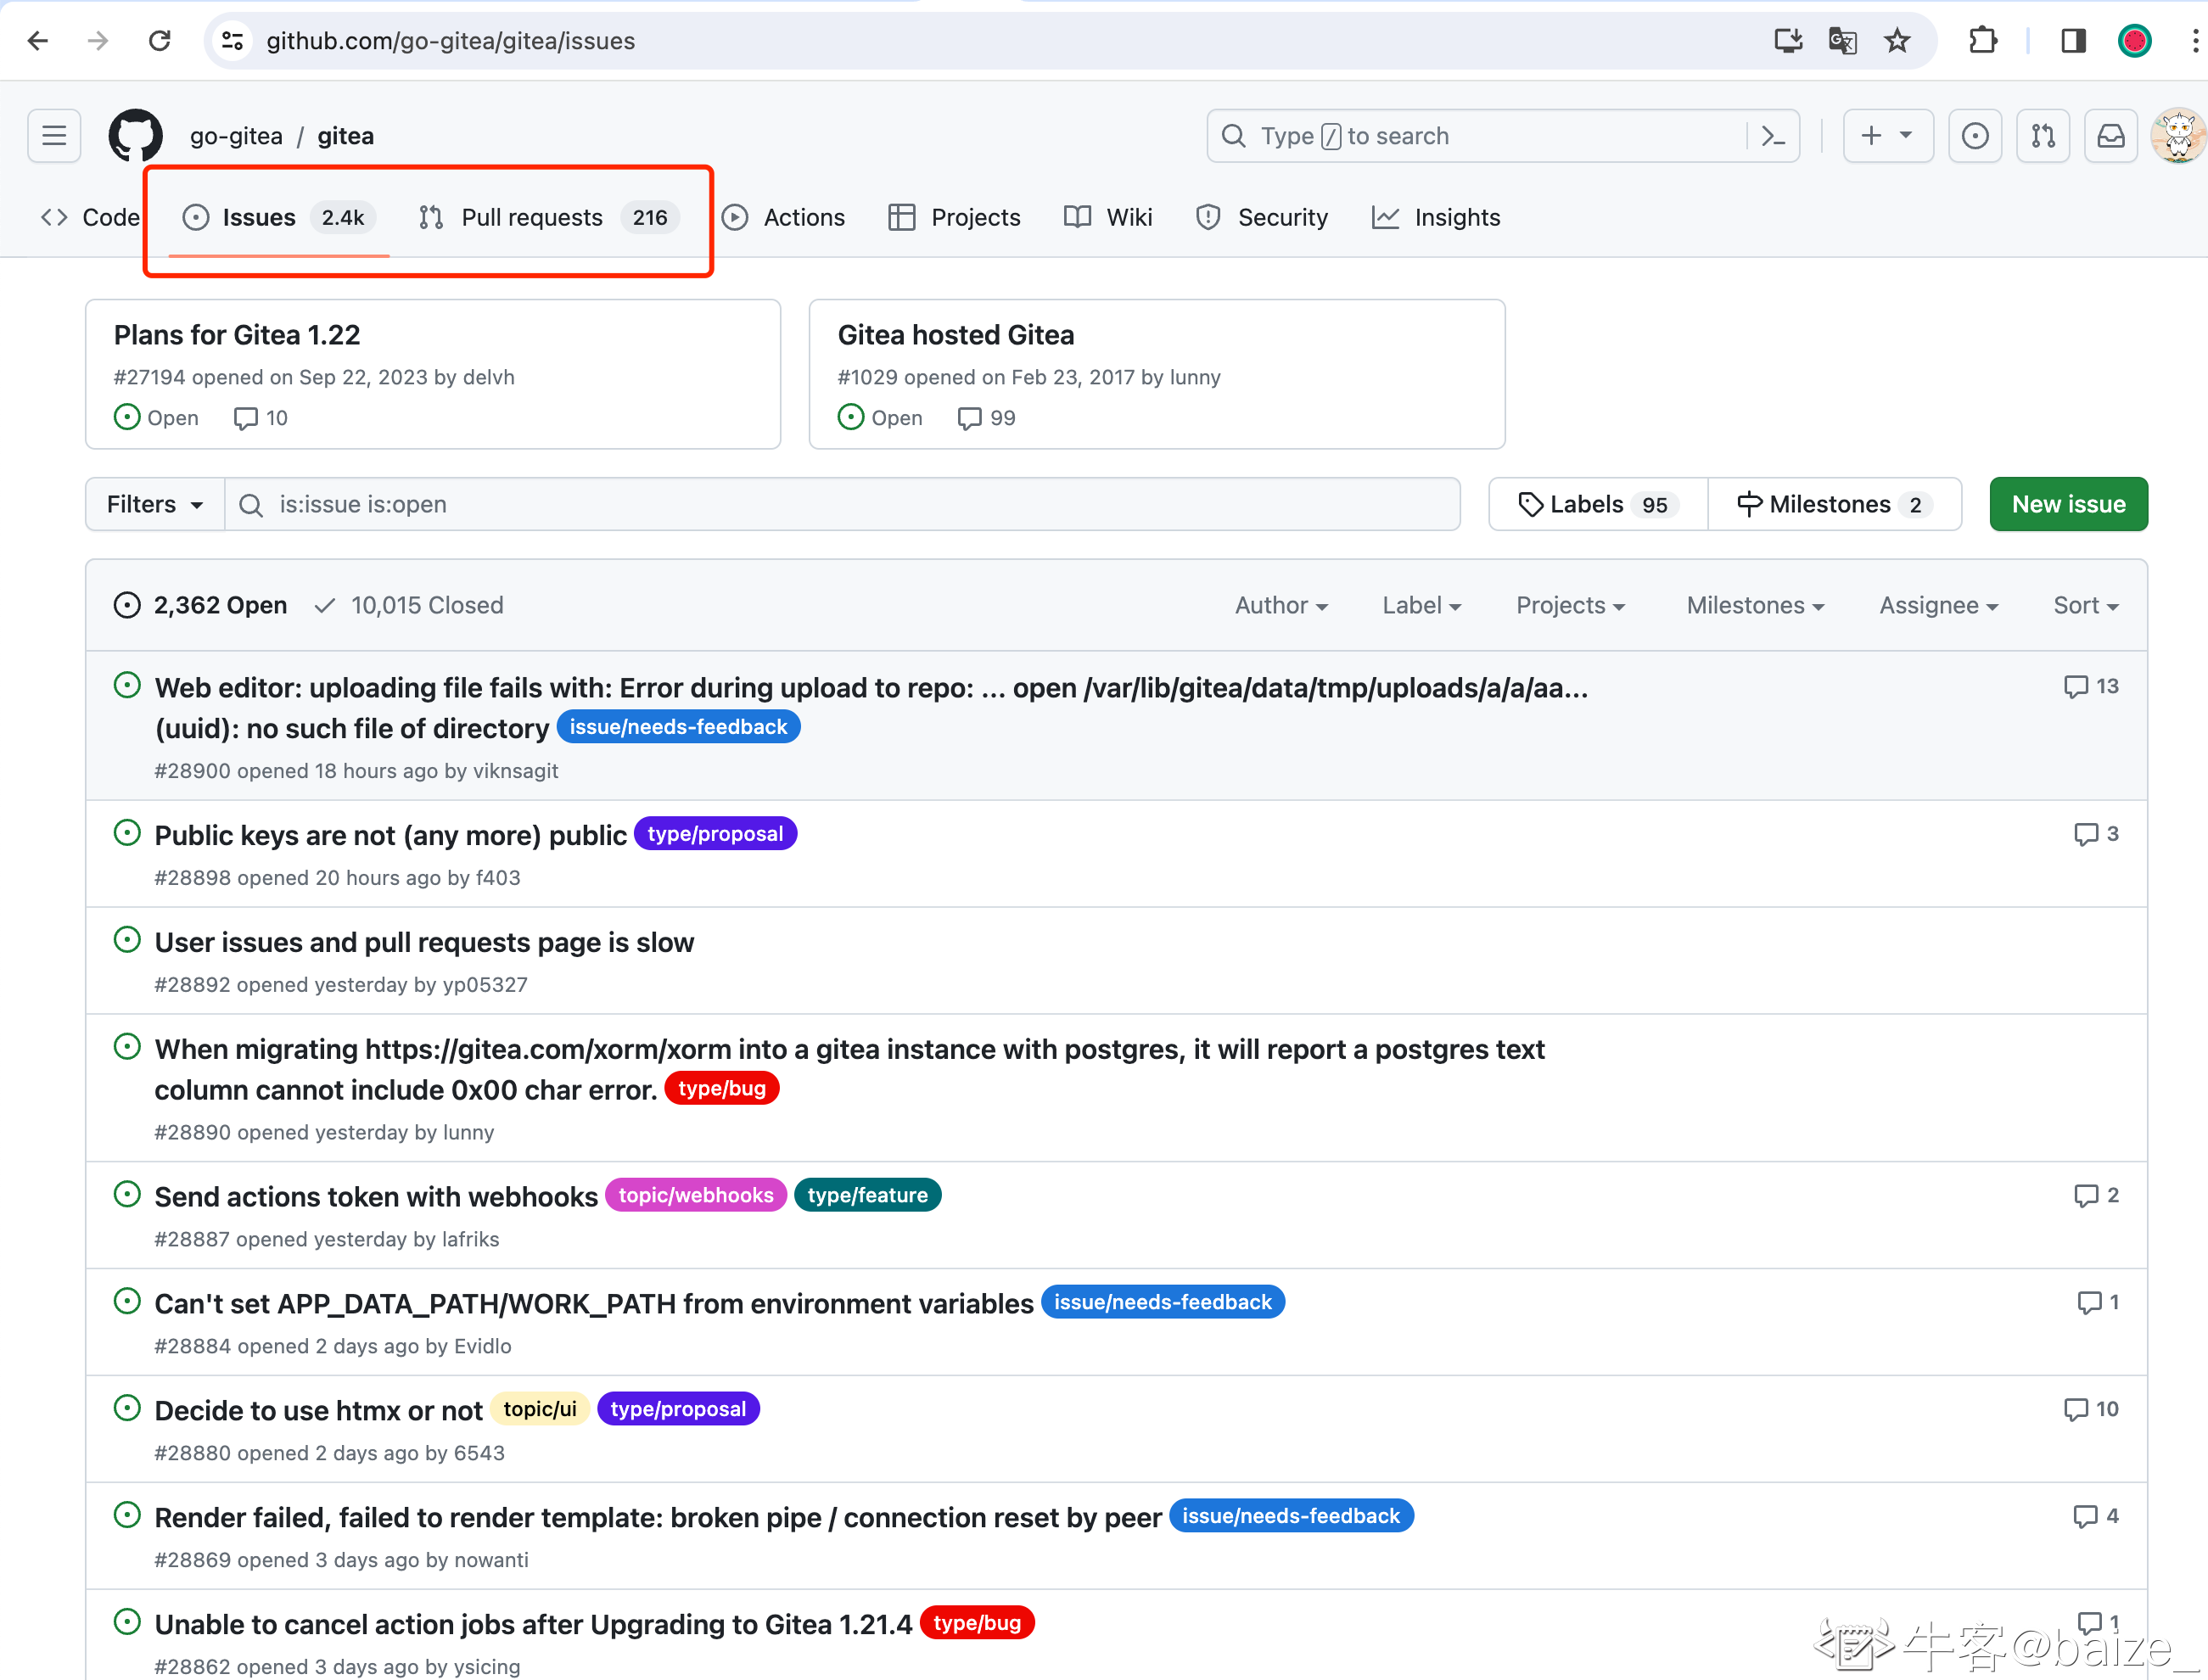Open the GitHub user avatar menu
This screenshot has width=2208, height=1680.
[2179, 136]
